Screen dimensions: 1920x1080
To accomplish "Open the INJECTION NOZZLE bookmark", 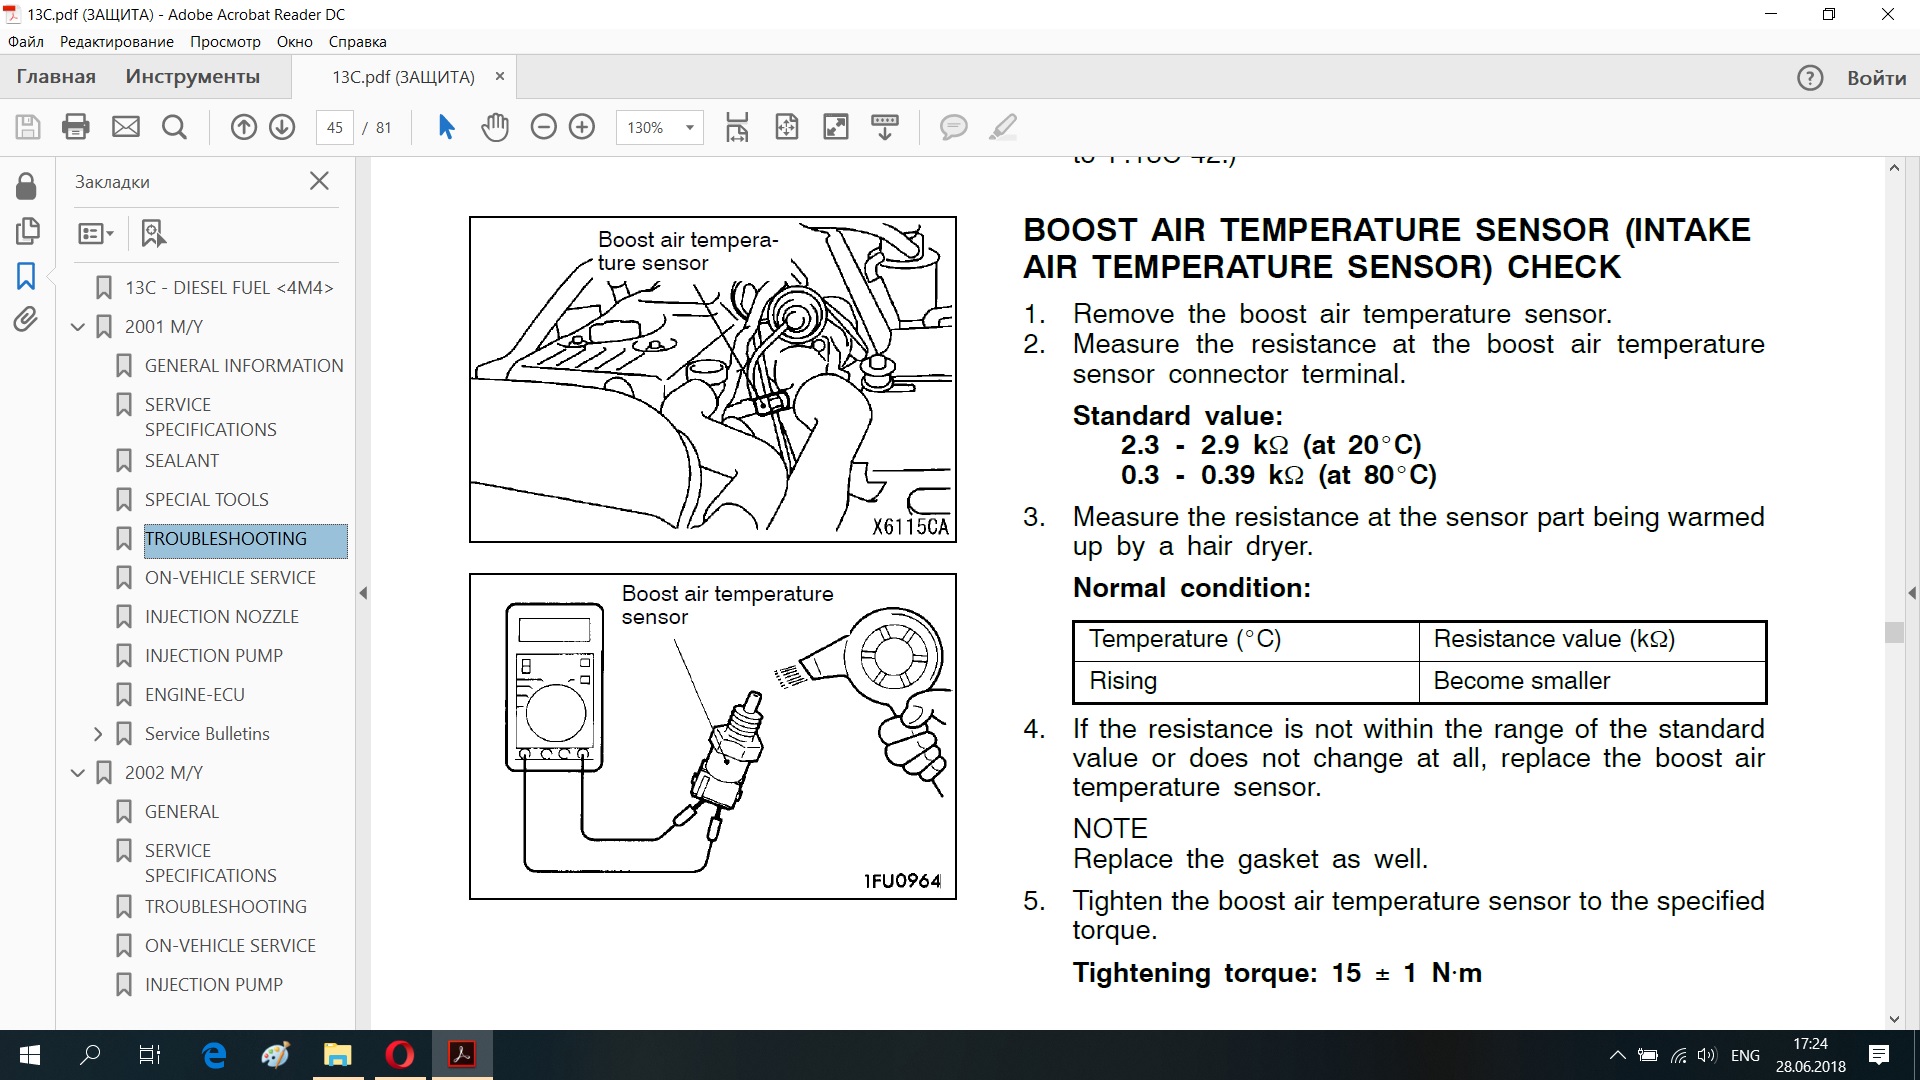I will pos(221,617).
